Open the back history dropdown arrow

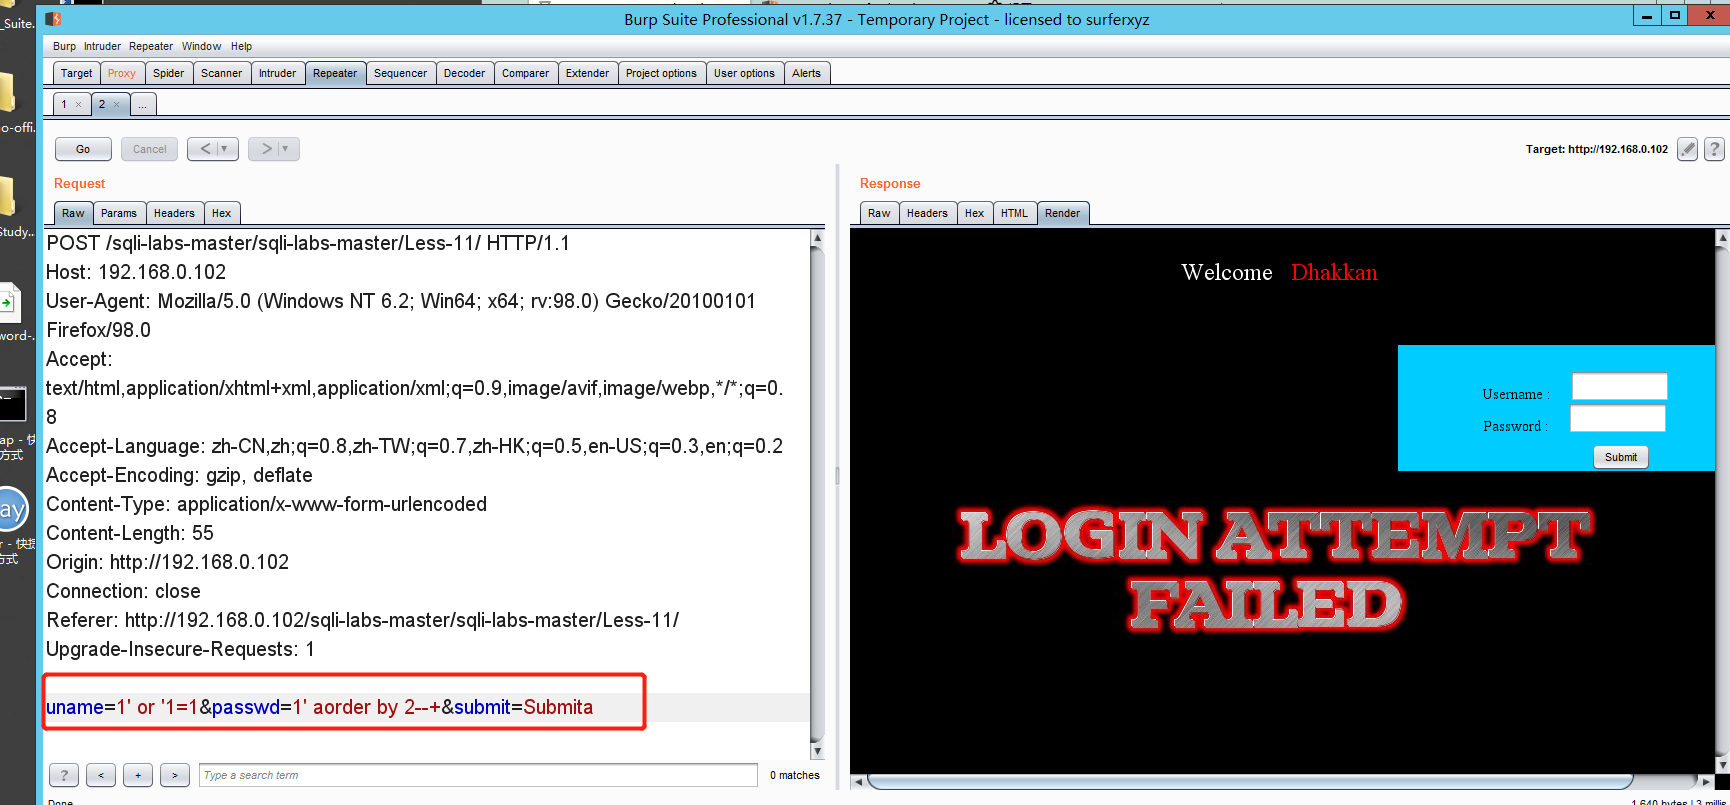tap(225, 149)
